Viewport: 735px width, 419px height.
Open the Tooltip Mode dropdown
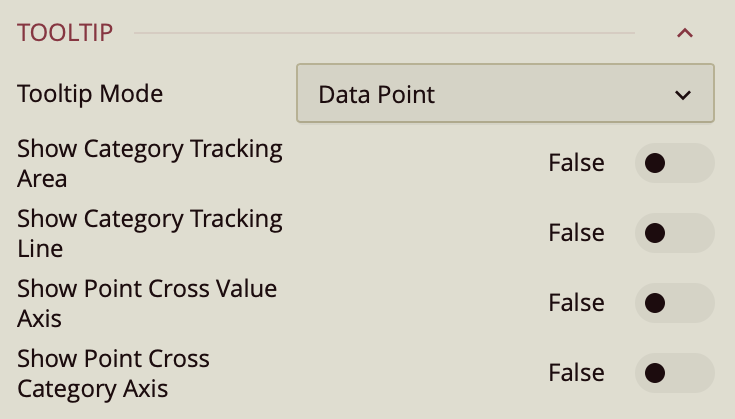pyautogui.click(x=505, y=94)
